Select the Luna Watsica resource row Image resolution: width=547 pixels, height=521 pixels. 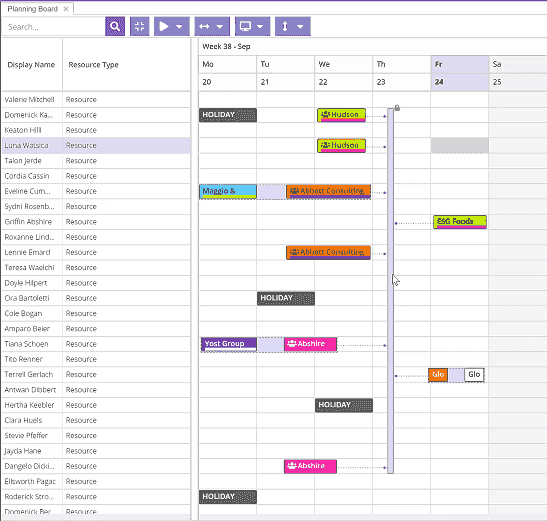pyautogui.click(x=96, y=146)
